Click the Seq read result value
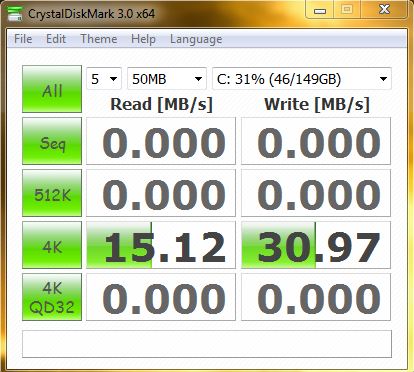This screenshot has width=414, height=372. (161, 141)
